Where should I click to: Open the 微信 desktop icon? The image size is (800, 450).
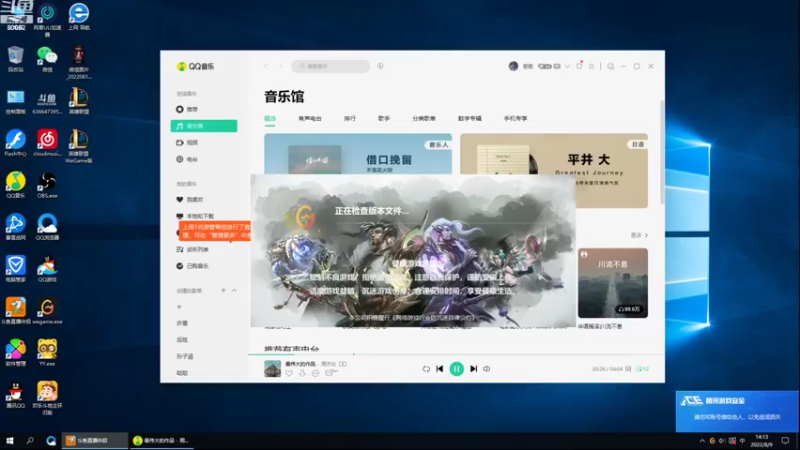point(47,59)
